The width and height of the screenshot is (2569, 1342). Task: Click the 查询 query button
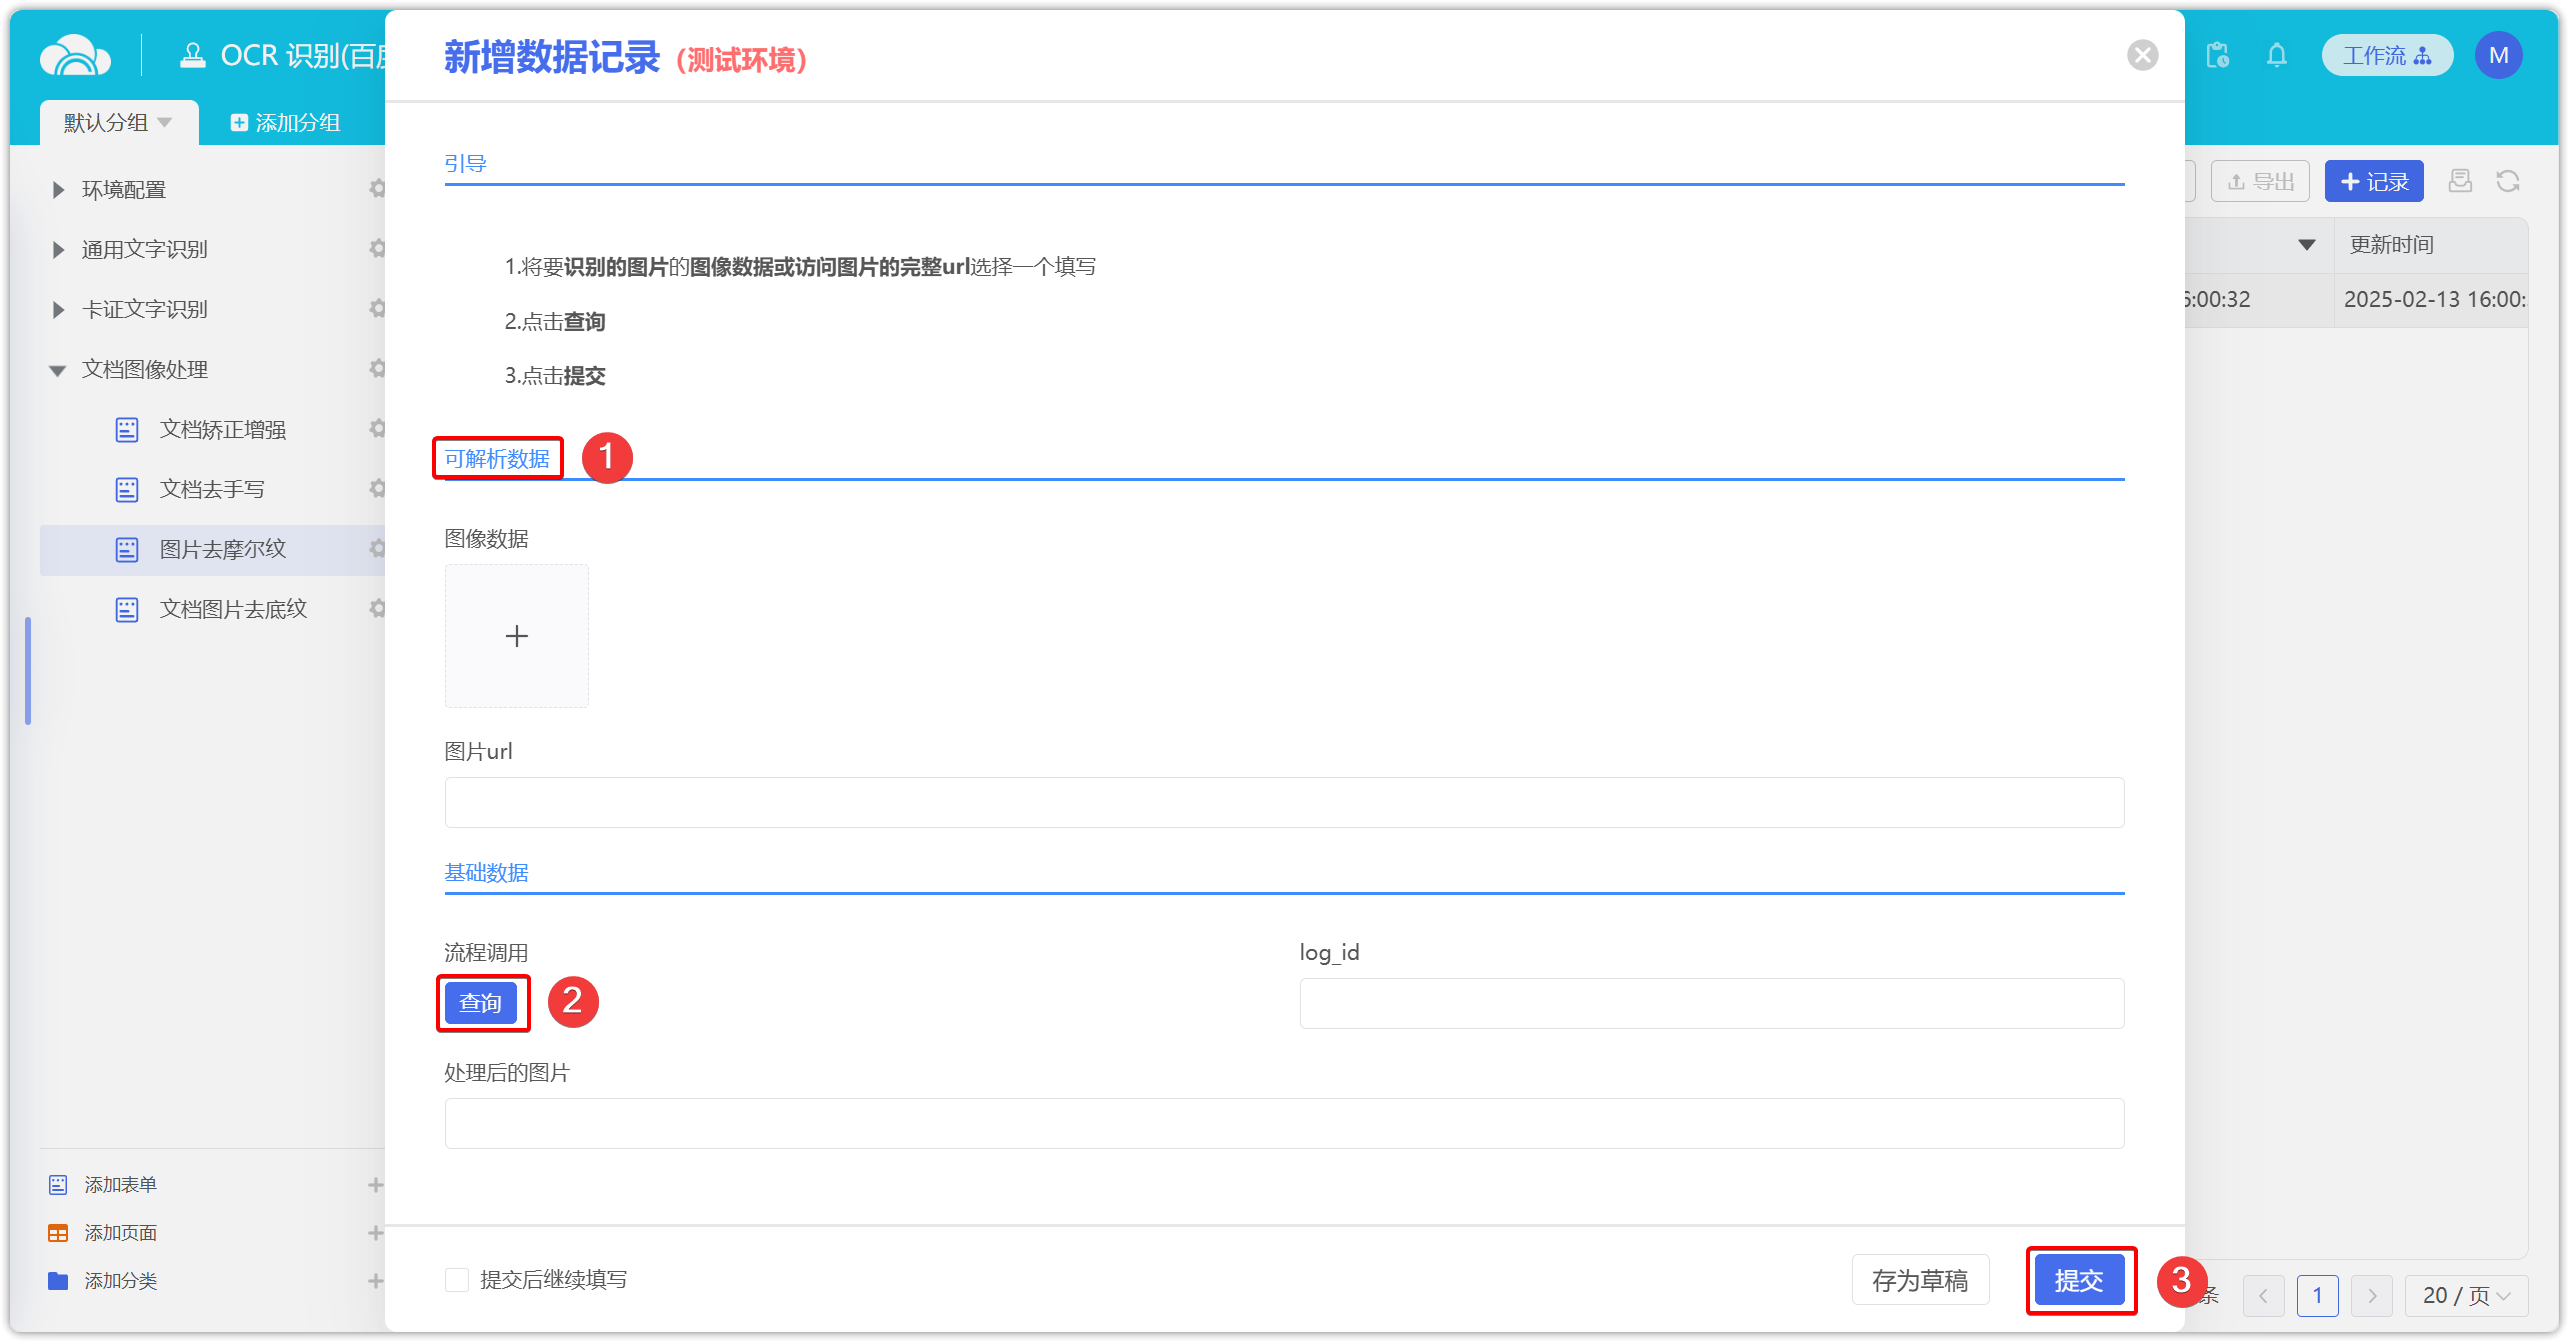481,1003
